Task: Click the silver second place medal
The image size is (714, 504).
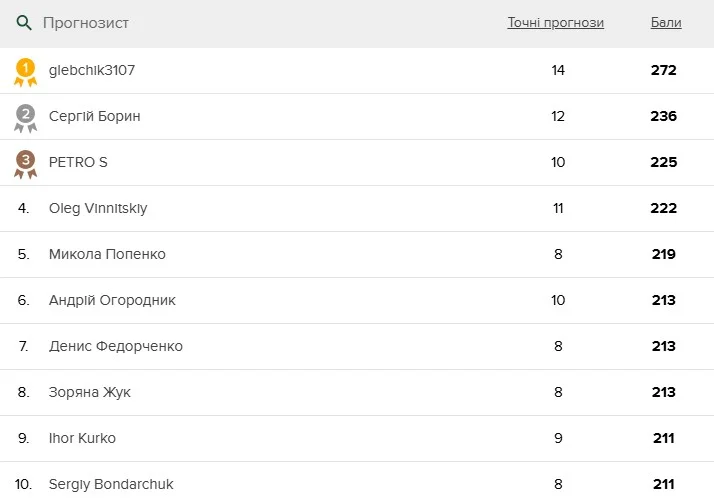Action: pyautogui.click(x=25, y=117)
